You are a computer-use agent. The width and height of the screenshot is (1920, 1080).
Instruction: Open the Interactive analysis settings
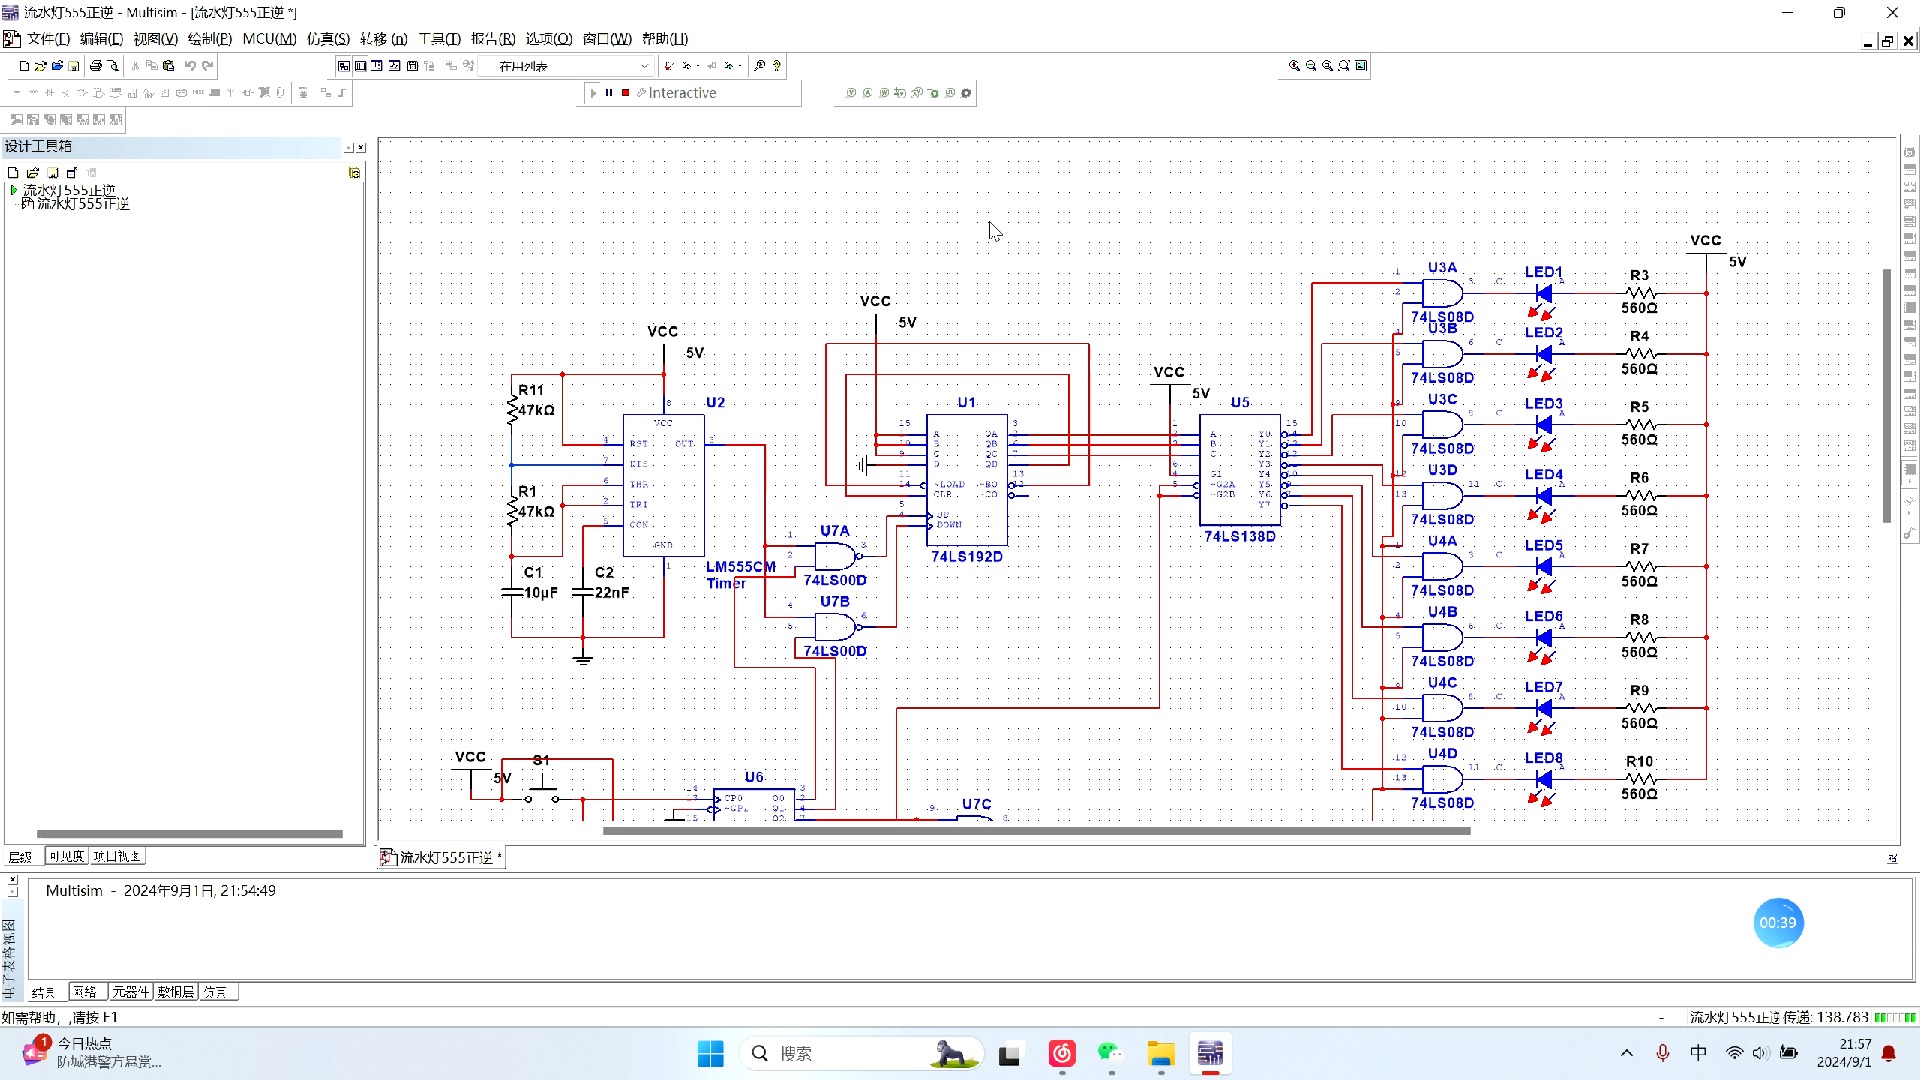(677, 93)
